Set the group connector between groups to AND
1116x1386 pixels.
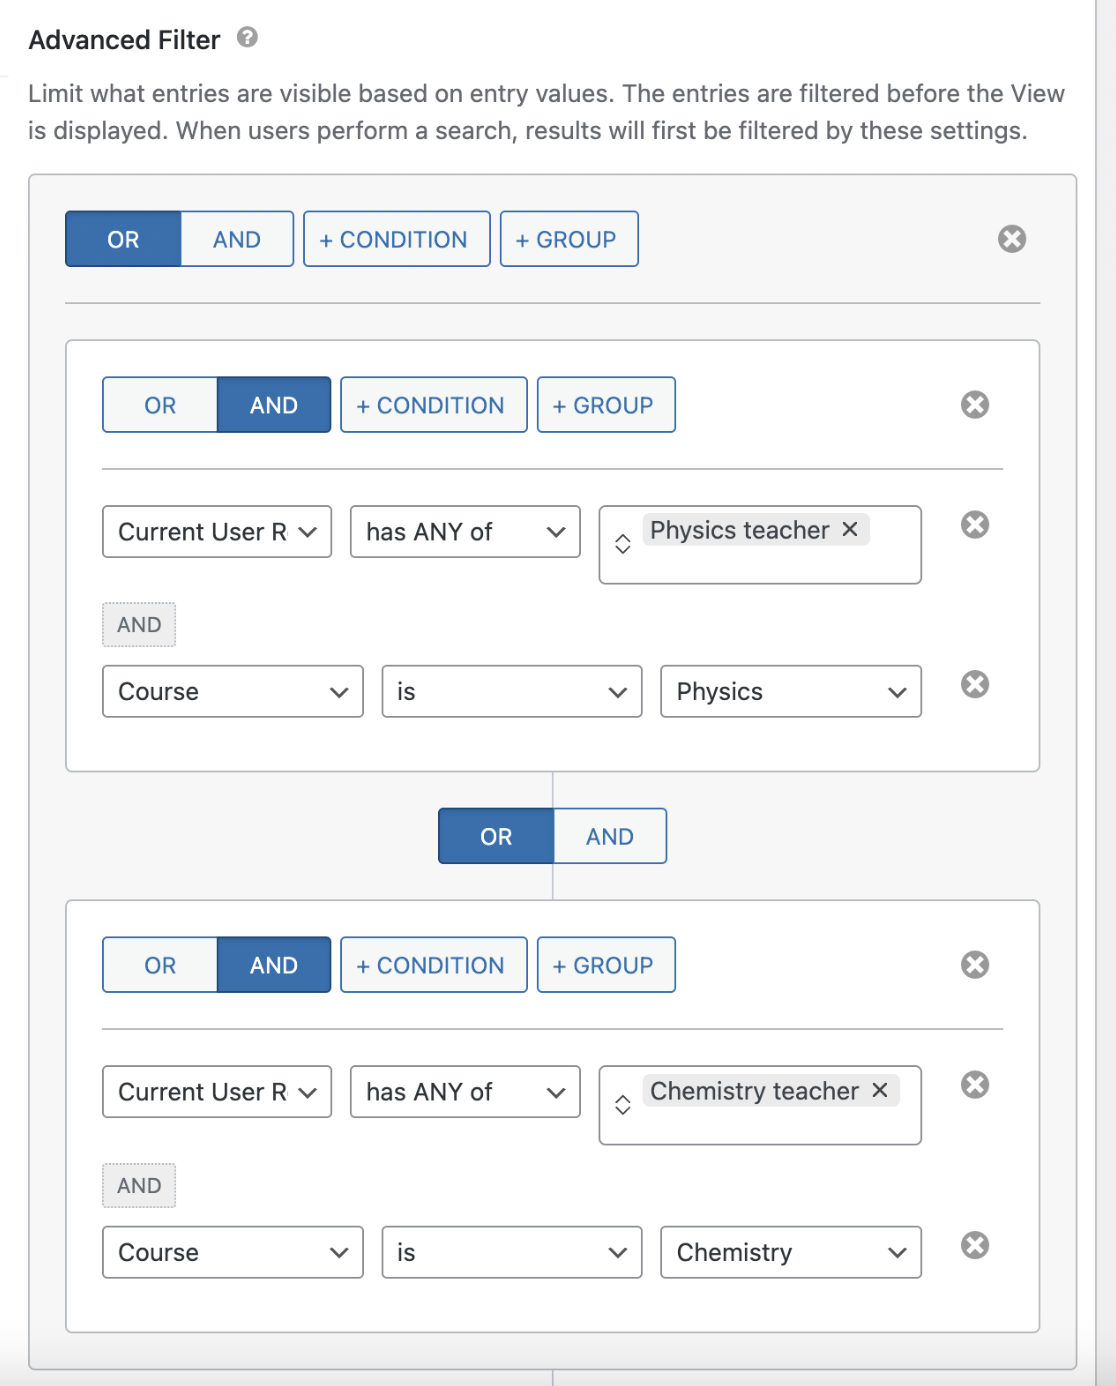(610, 836)
